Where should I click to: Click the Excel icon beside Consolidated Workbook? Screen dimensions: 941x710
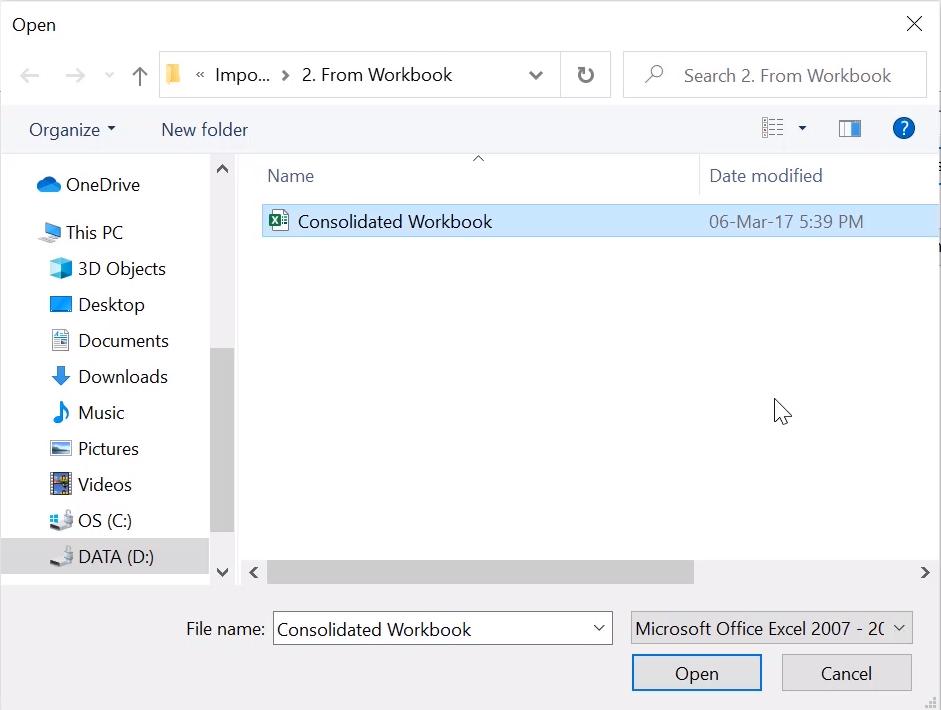coord(278,221)
